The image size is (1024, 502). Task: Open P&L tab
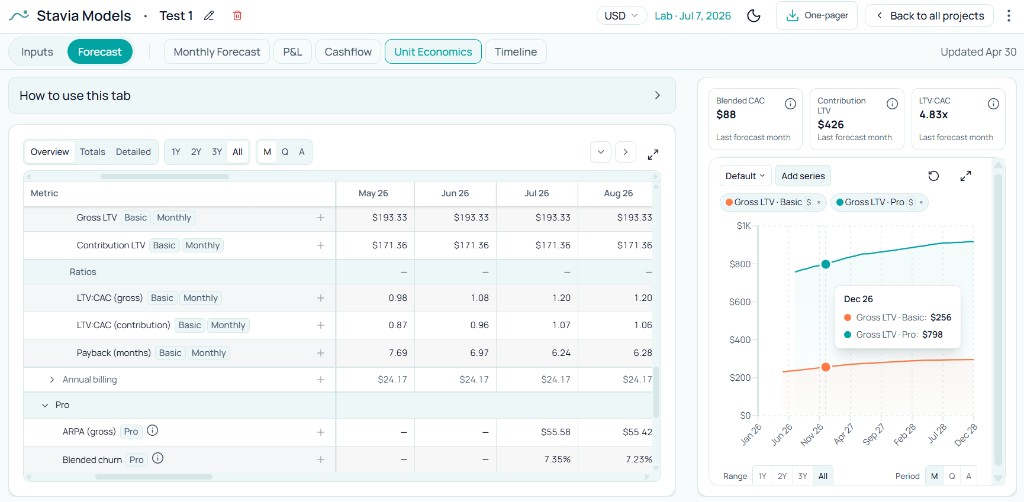(293, 52)
